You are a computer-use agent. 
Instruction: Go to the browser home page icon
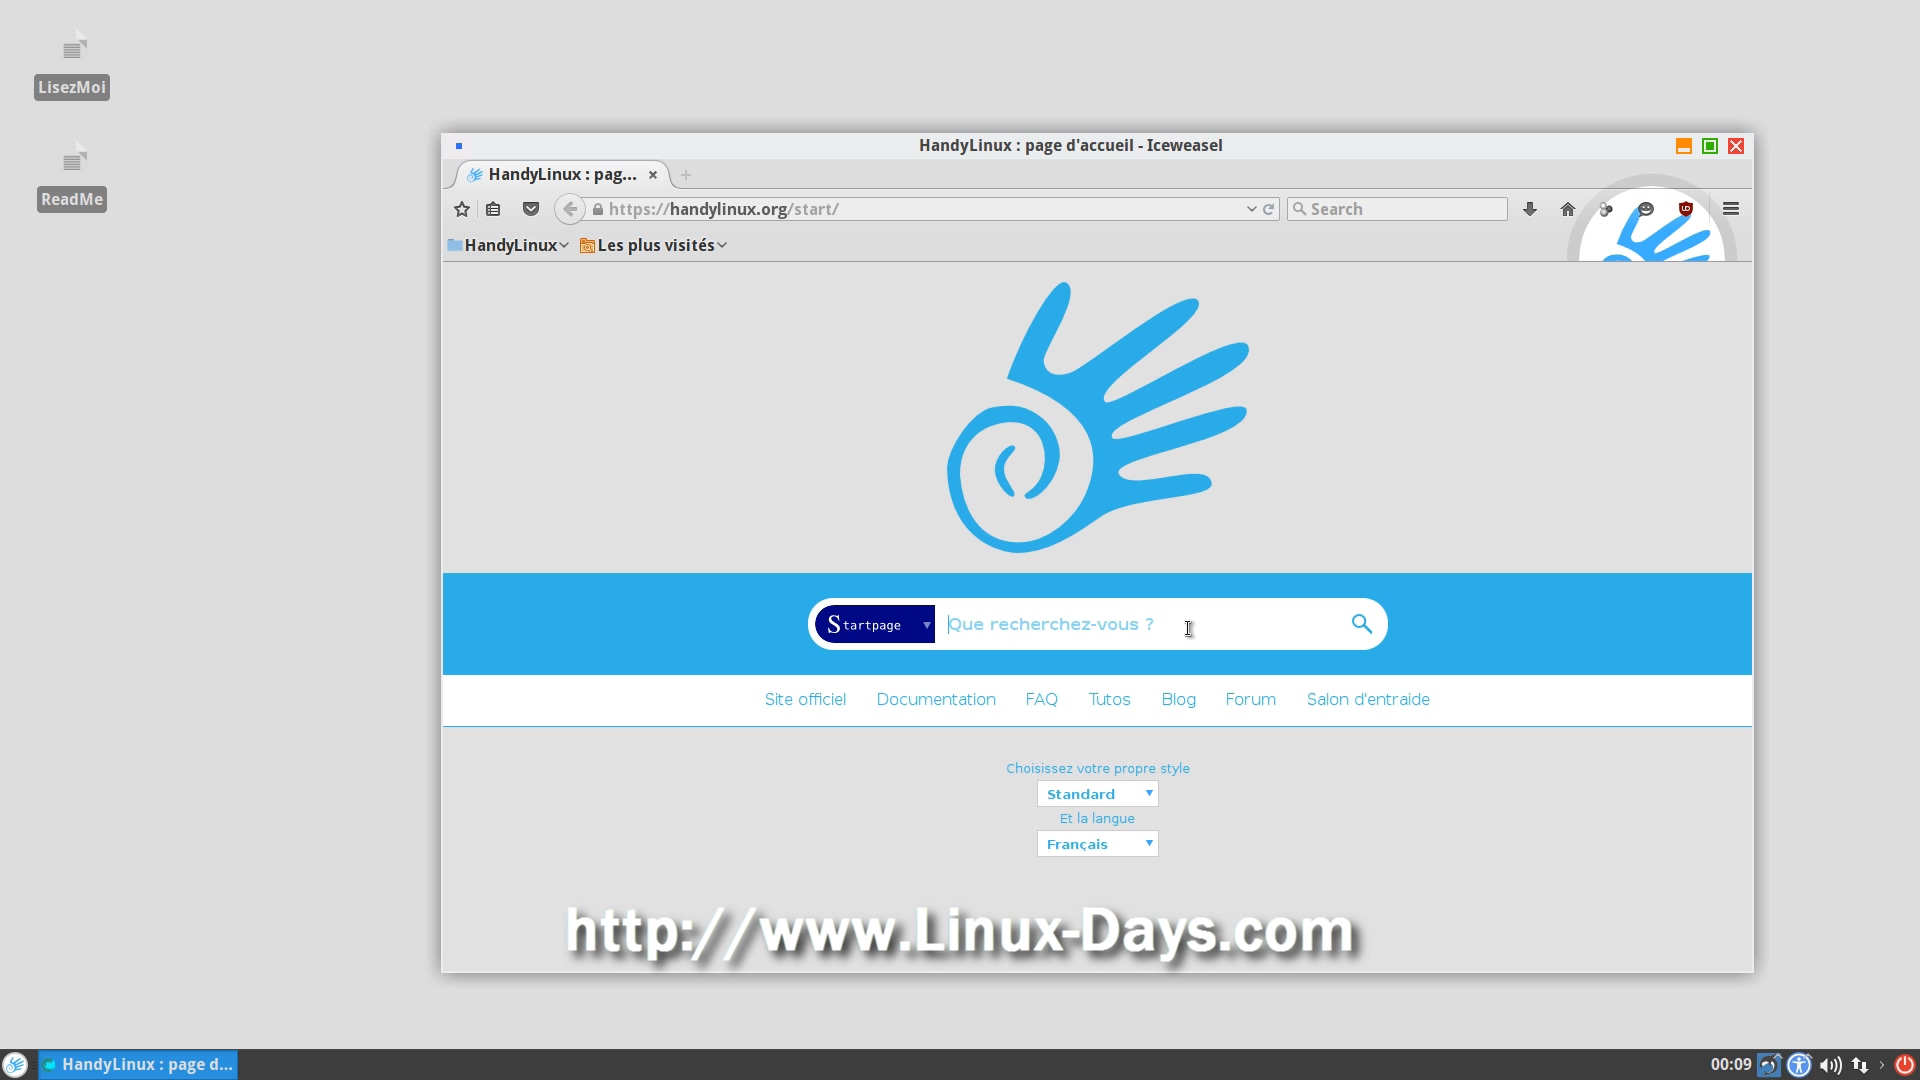[1567, 209]
